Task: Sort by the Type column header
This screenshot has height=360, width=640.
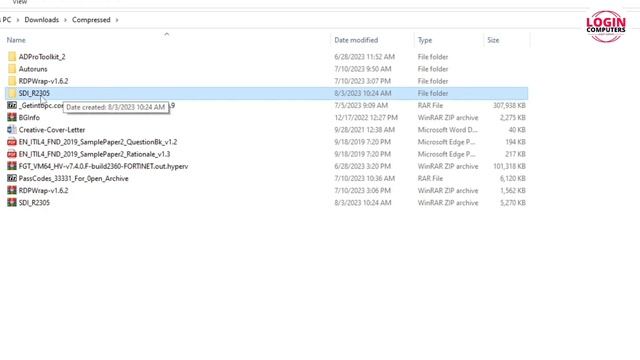Action: [x=424, y=40]
